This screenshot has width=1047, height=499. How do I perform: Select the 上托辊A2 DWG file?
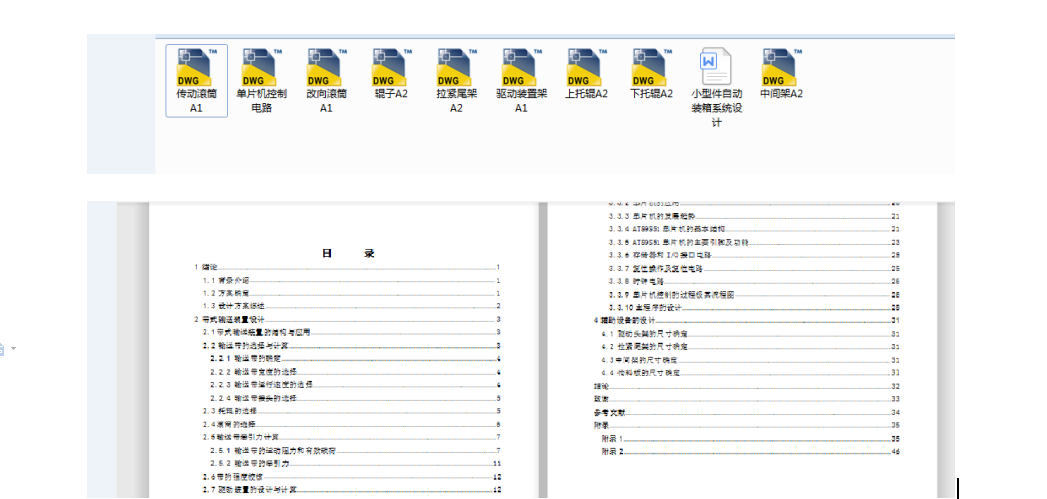coord(586,74)
